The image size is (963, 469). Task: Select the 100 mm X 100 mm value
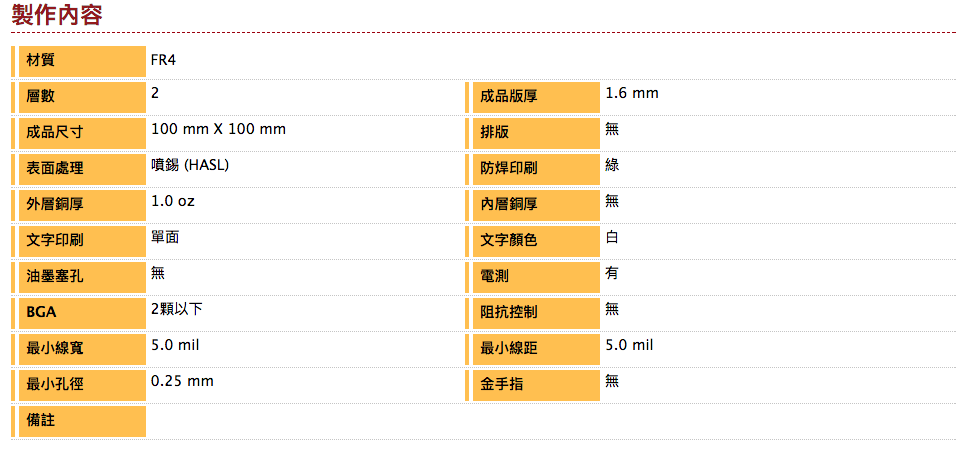coord(218,130)
